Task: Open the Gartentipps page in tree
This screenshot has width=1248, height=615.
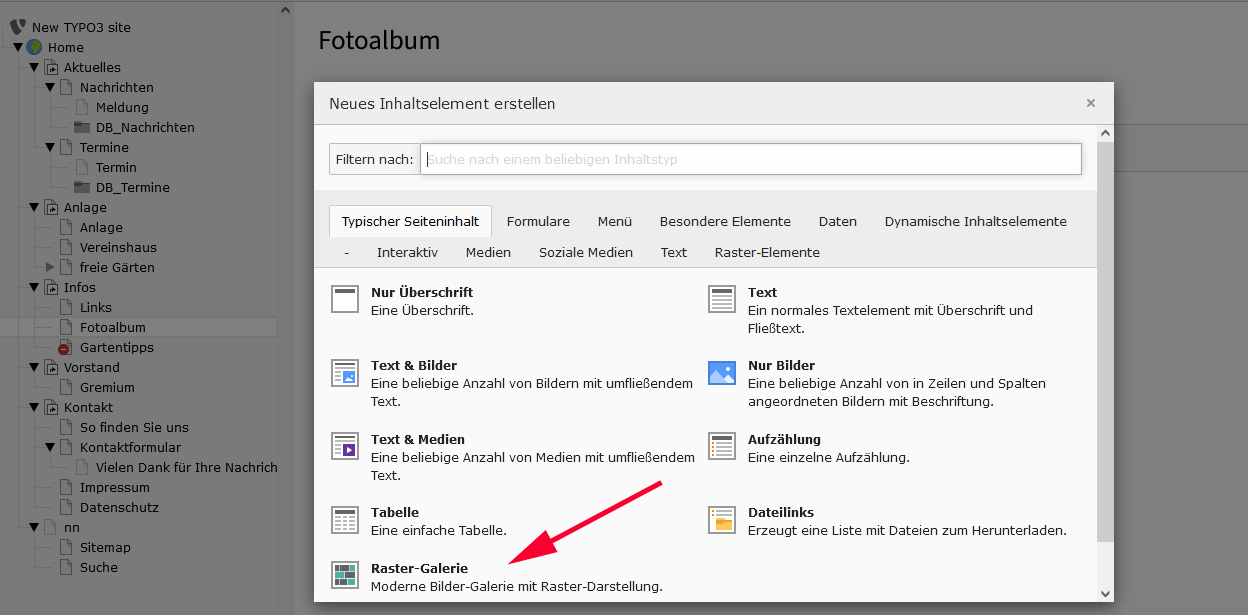Action: (116, 347)
